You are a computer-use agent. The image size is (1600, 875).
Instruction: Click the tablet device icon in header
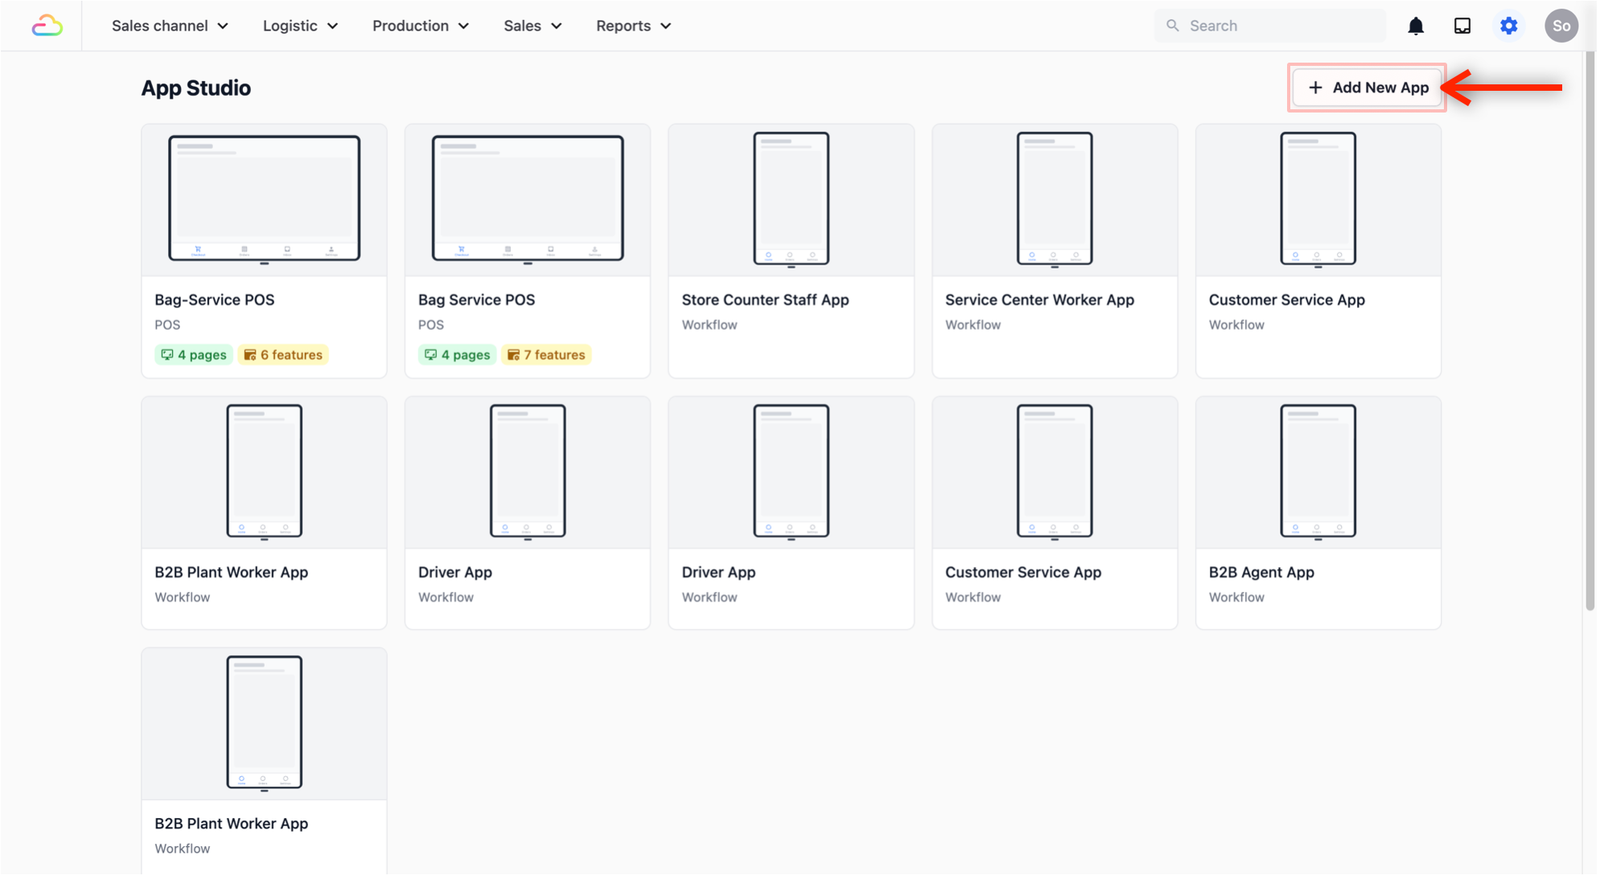1462,26
